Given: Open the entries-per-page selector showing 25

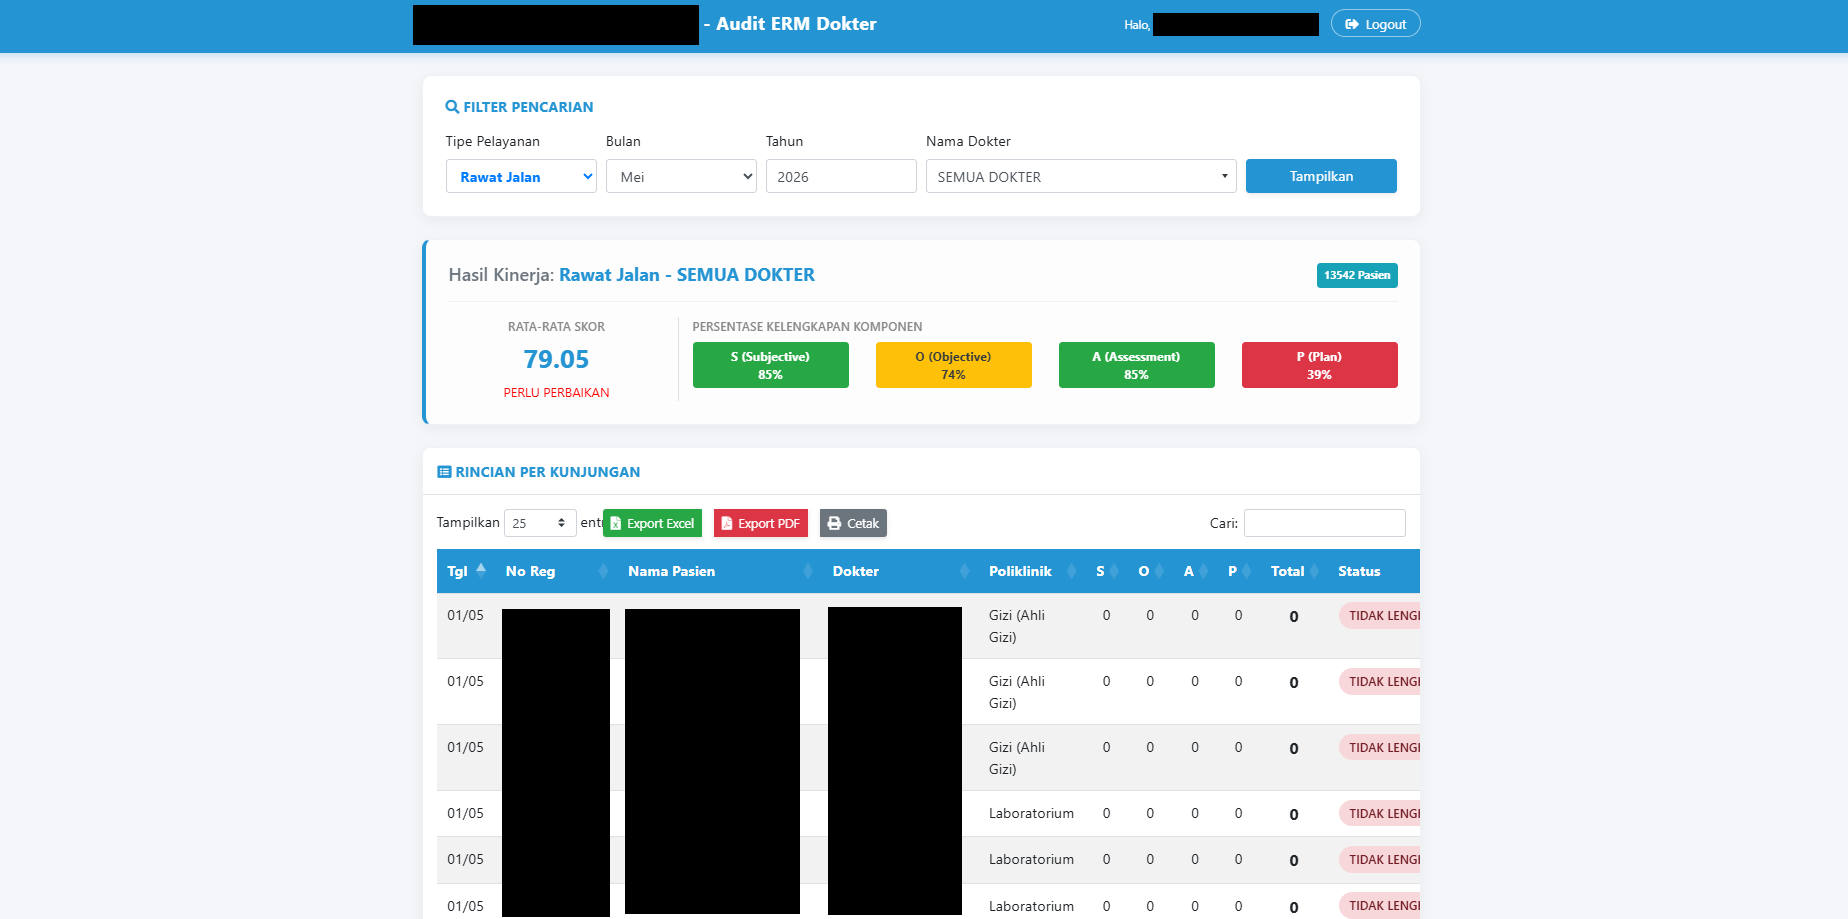Looking at the screenshot, I should click(540, 523).
